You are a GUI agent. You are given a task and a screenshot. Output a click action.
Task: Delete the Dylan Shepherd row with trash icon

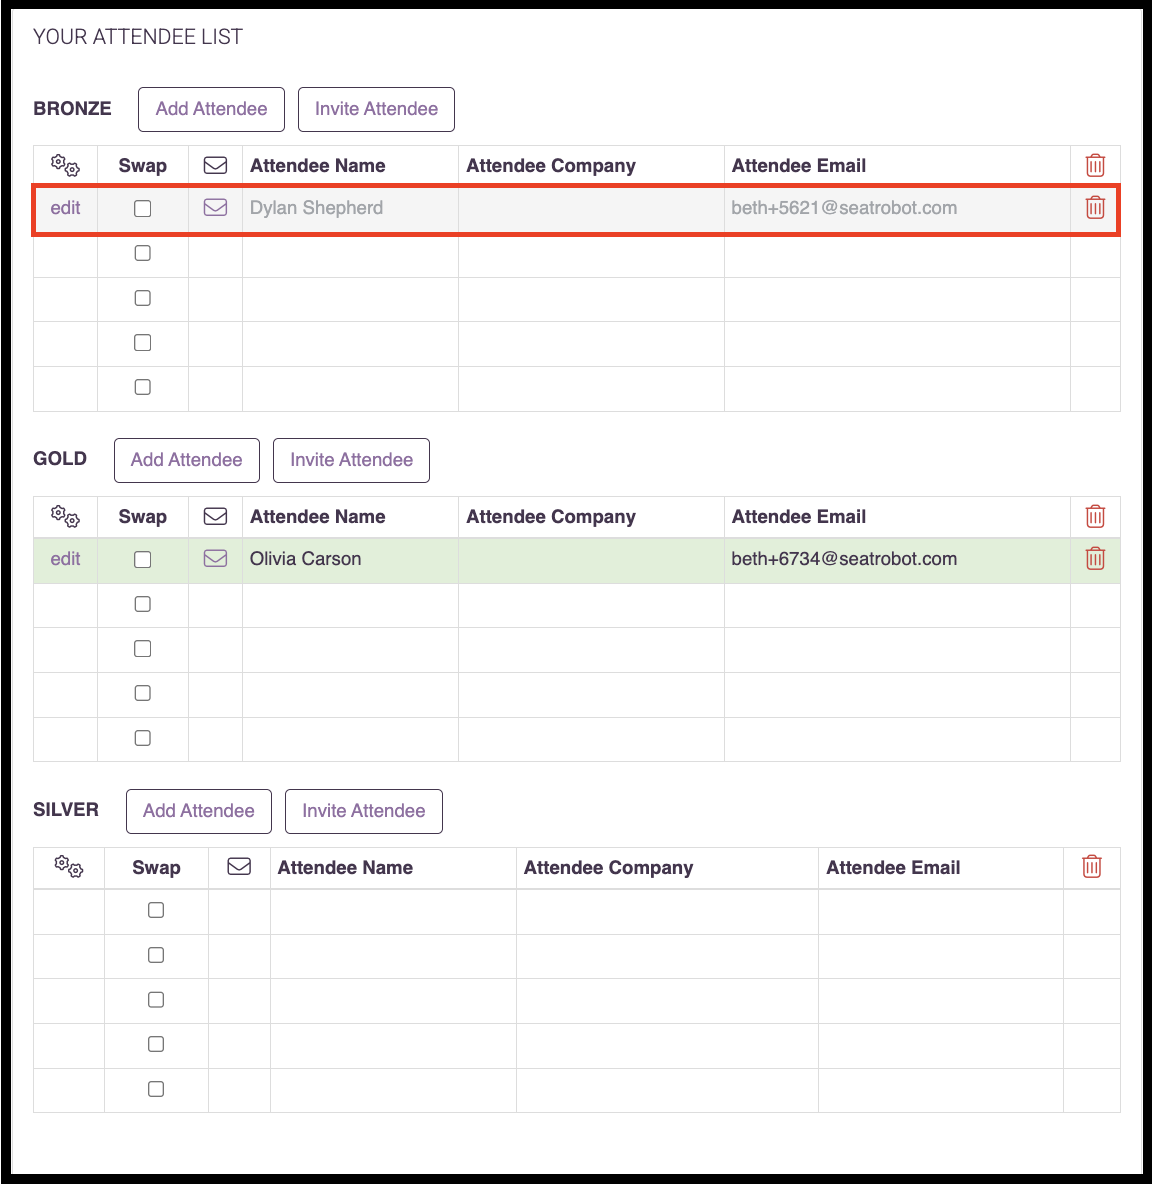[1095, 207]
